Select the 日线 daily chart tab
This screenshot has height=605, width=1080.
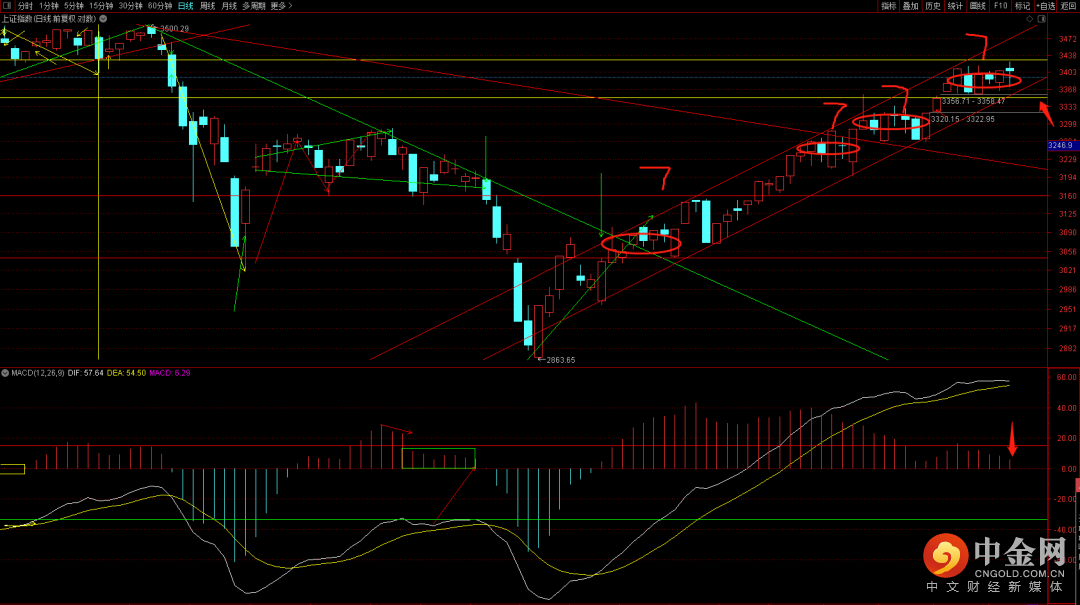tap(185, 6)
